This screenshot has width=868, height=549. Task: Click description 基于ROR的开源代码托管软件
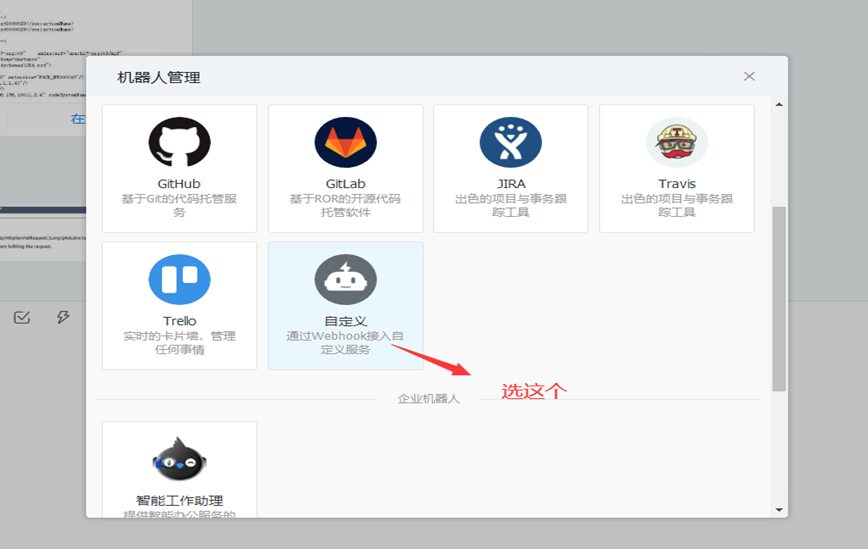(345, 205)
